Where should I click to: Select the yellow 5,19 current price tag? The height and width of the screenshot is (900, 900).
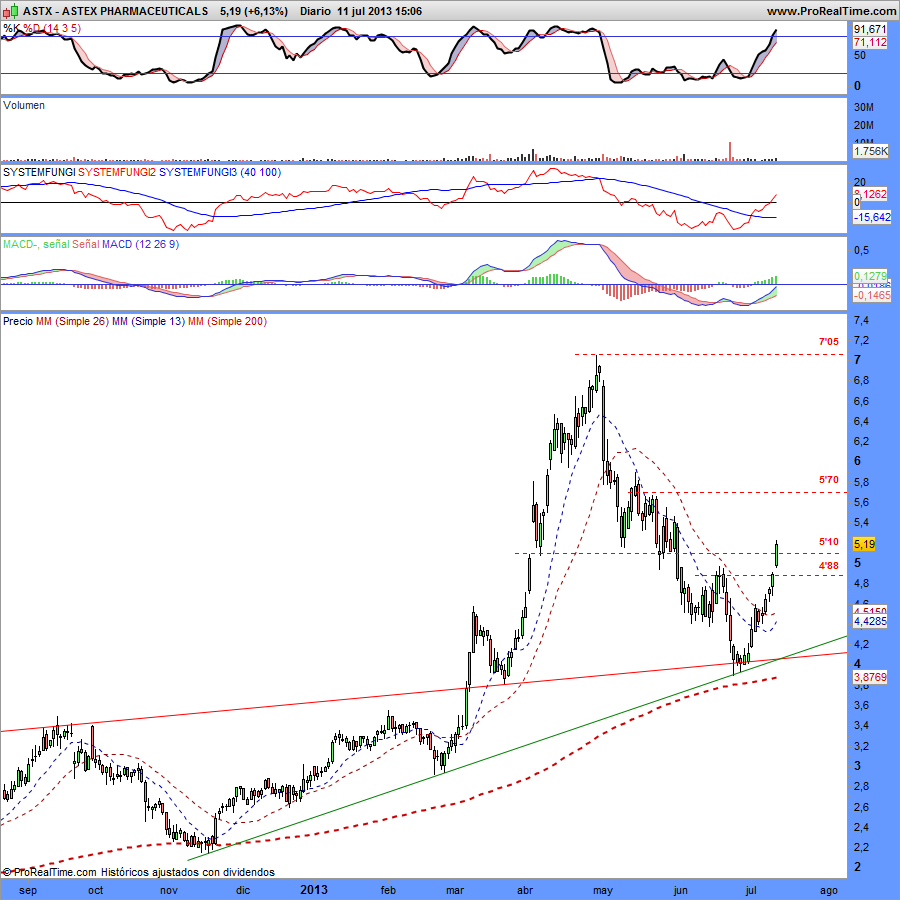tap(864, 544)
